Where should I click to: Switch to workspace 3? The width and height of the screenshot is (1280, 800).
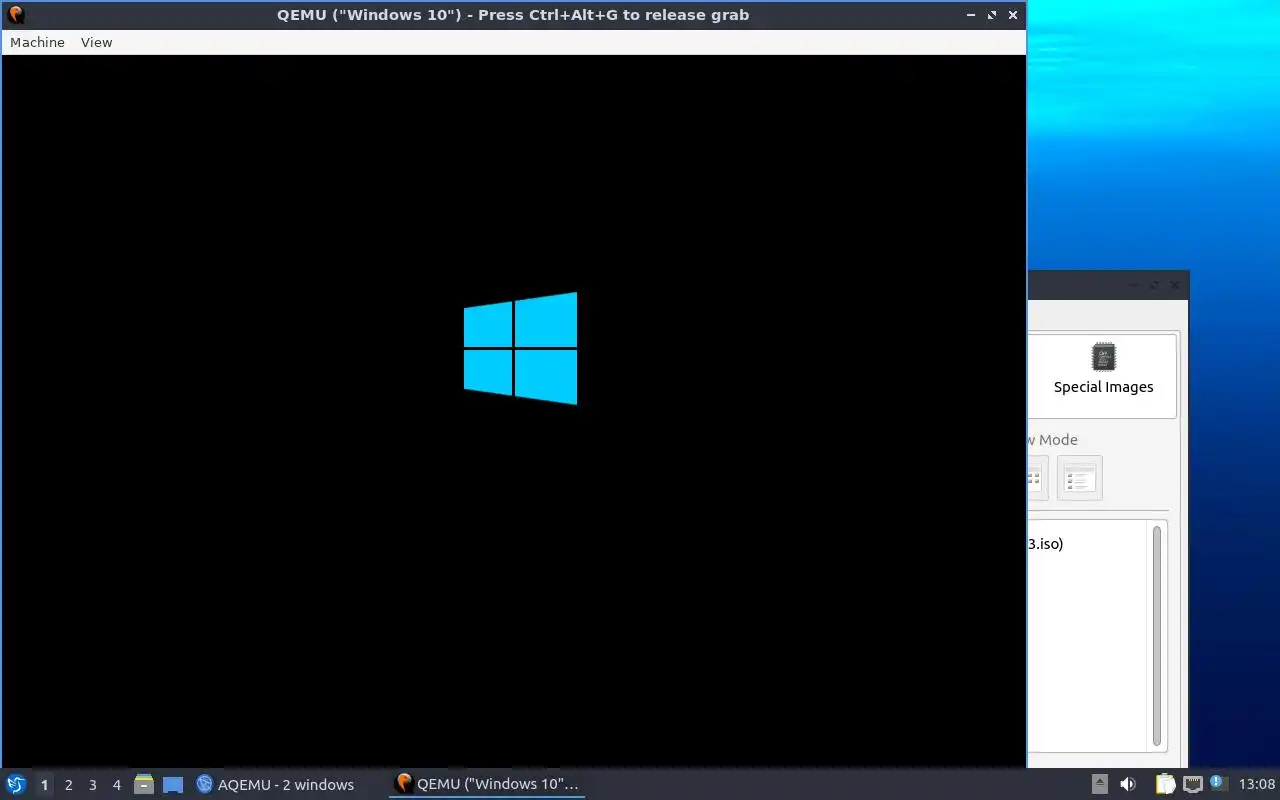[x=92, y=785]
